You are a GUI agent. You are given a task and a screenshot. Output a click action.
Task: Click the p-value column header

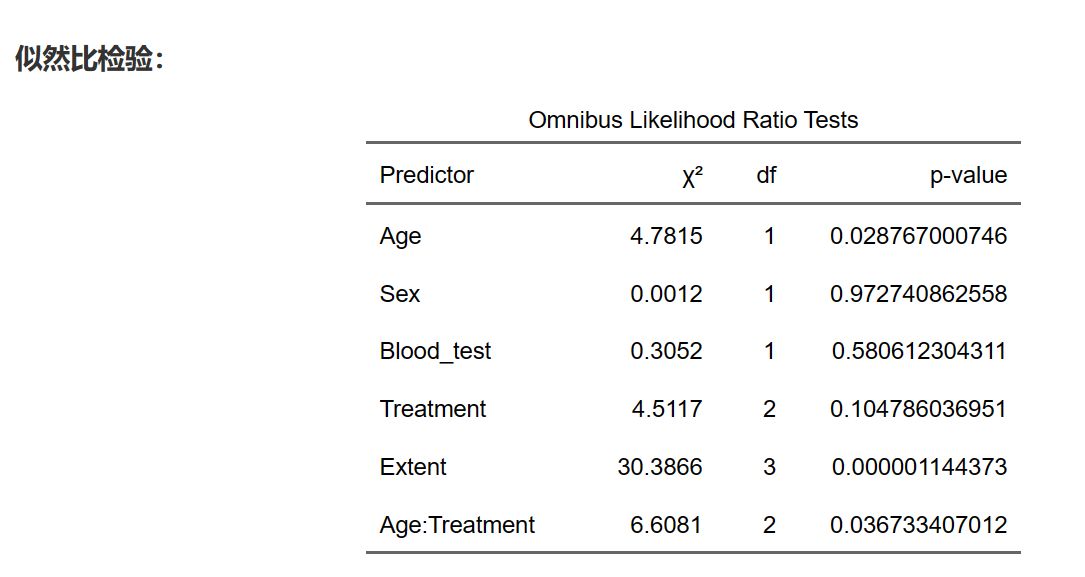968,176
